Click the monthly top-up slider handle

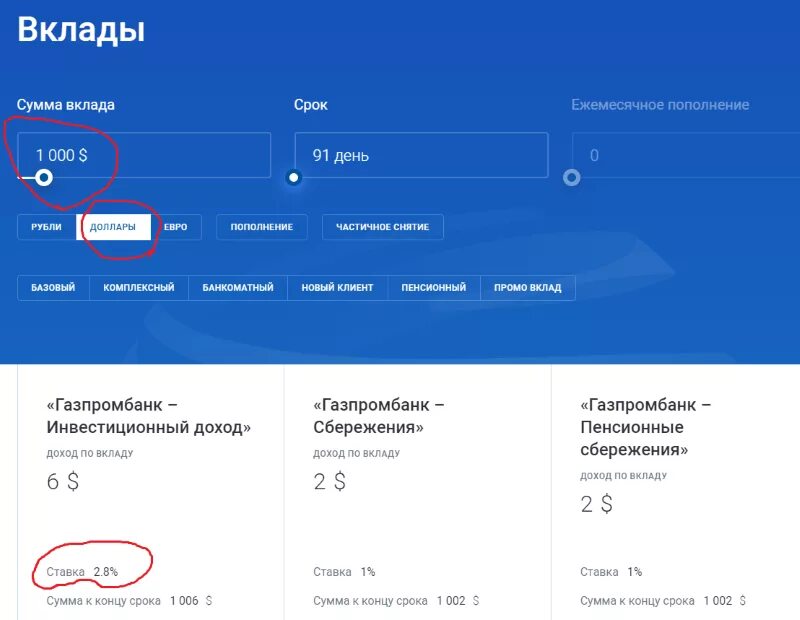coord(571,178)
